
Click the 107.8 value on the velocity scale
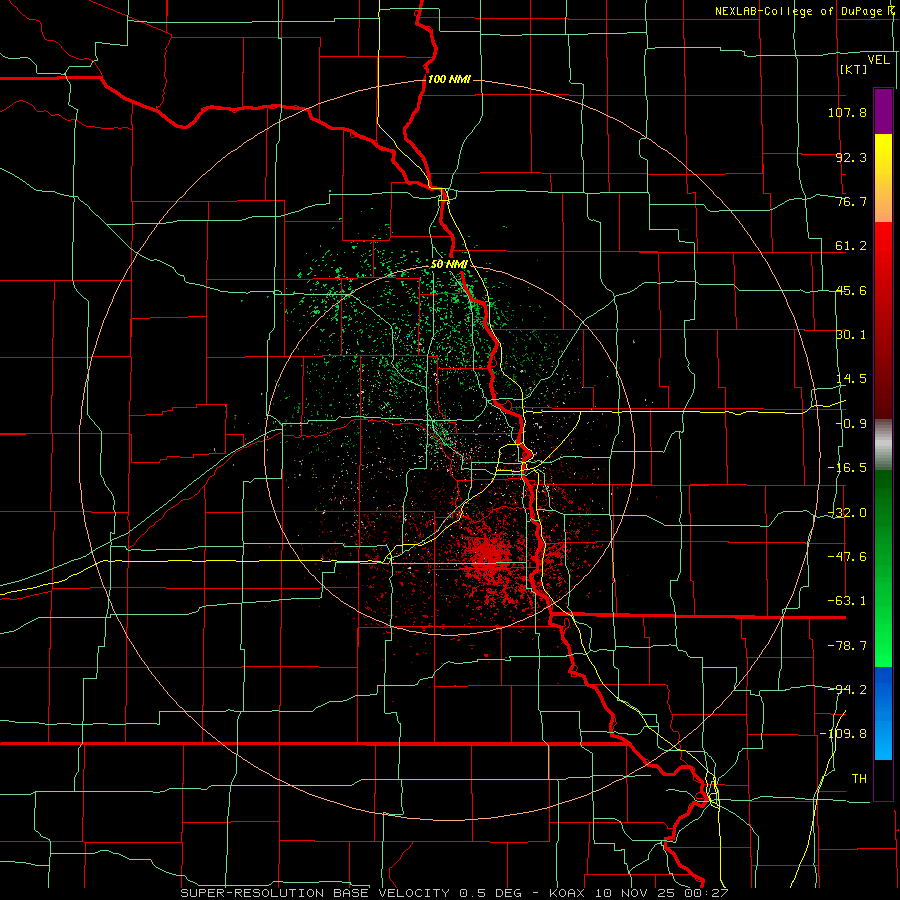[x=847, y=112]
